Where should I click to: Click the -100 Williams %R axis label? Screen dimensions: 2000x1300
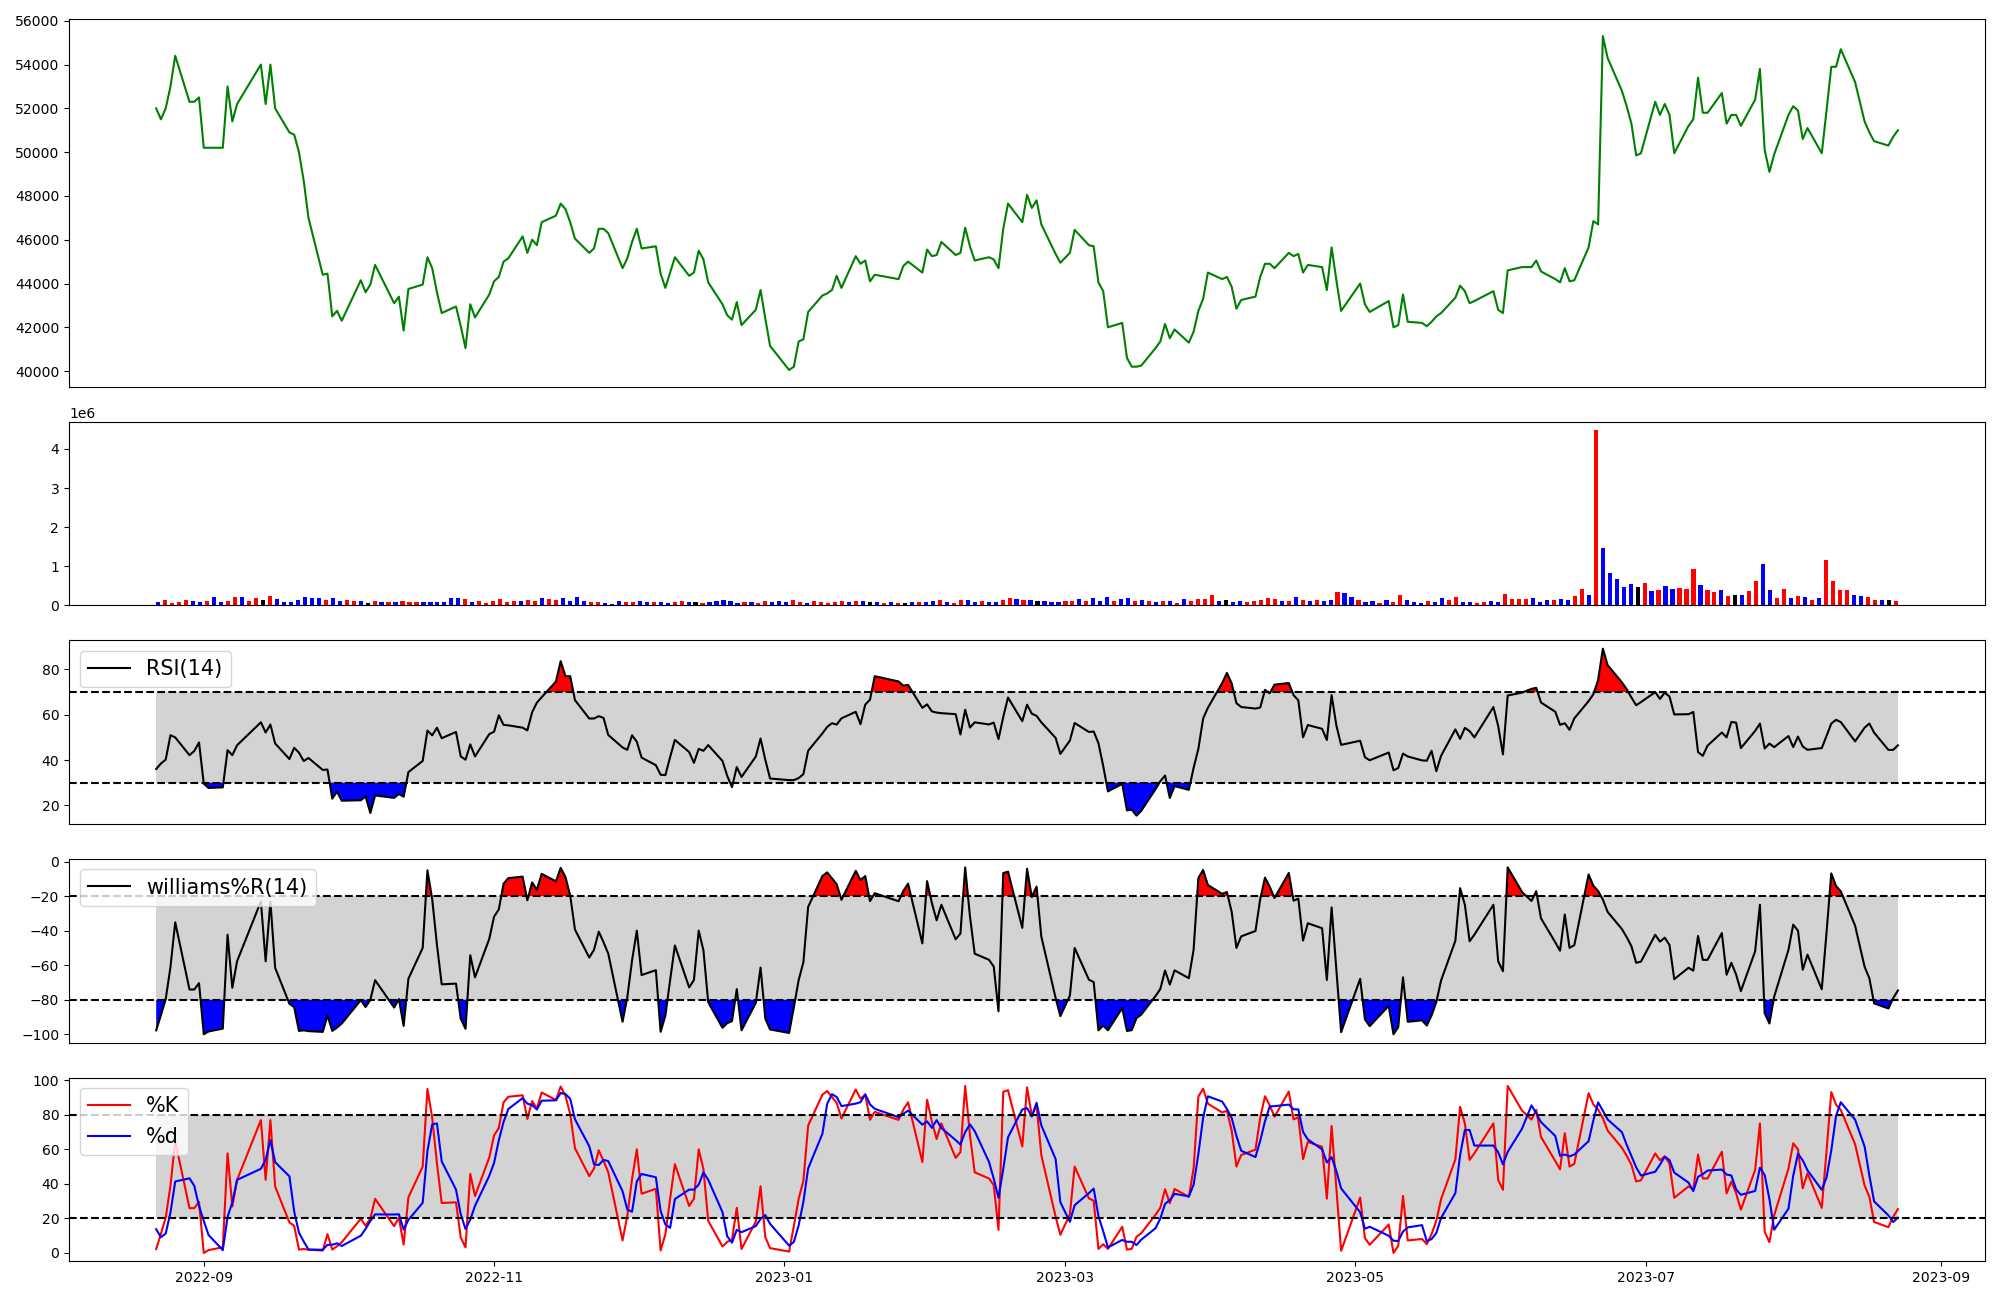(41, 1035)
